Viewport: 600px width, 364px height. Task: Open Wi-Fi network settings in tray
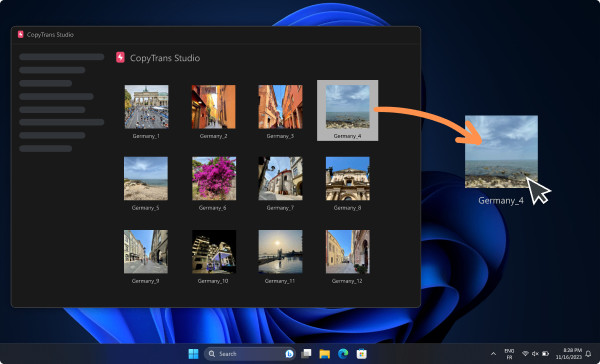[526, 354]
